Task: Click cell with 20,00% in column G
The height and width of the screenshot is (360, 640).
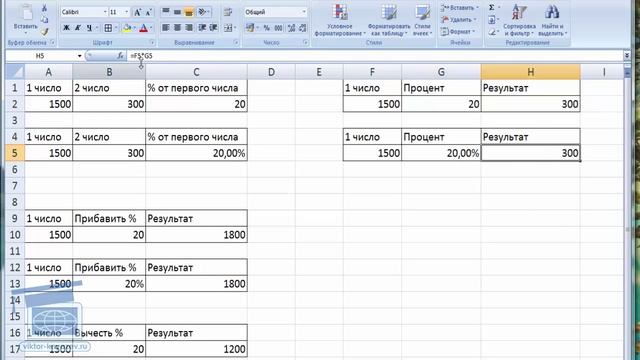Action: point(441,153)
